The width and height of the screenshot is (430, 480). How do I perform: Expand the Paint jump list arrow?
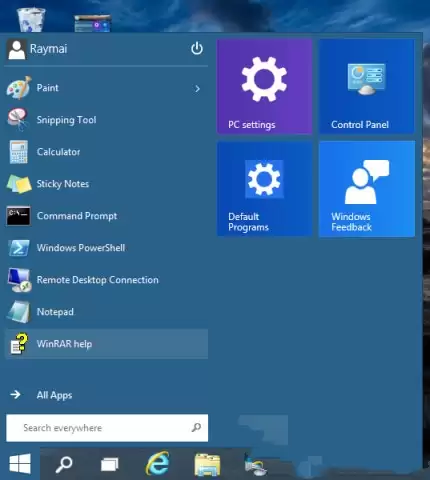(x=197, y=89)
